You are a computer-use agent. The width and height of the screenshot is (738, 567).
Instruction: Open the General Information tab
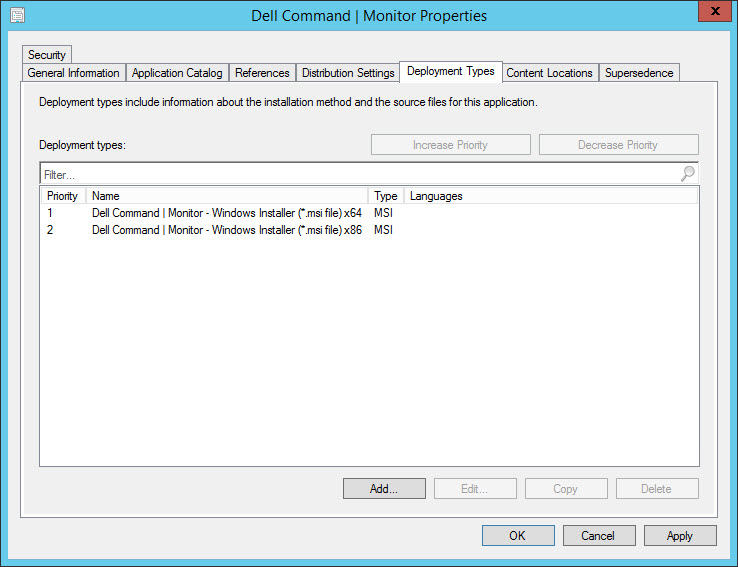pos(73,73)
